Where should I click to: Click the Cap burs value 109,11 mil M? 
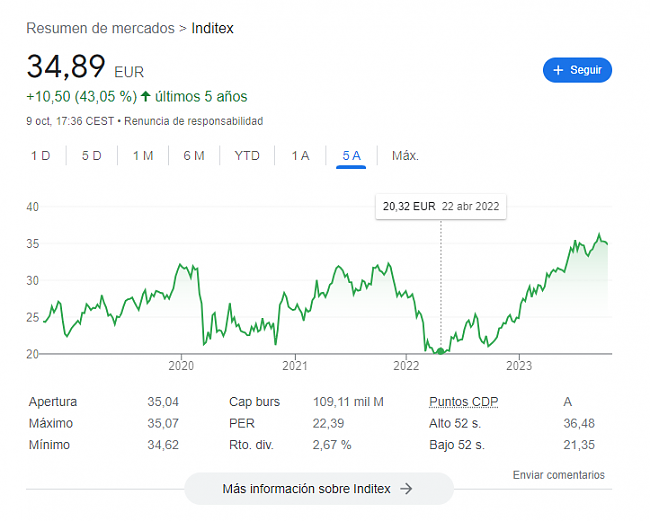348,402
